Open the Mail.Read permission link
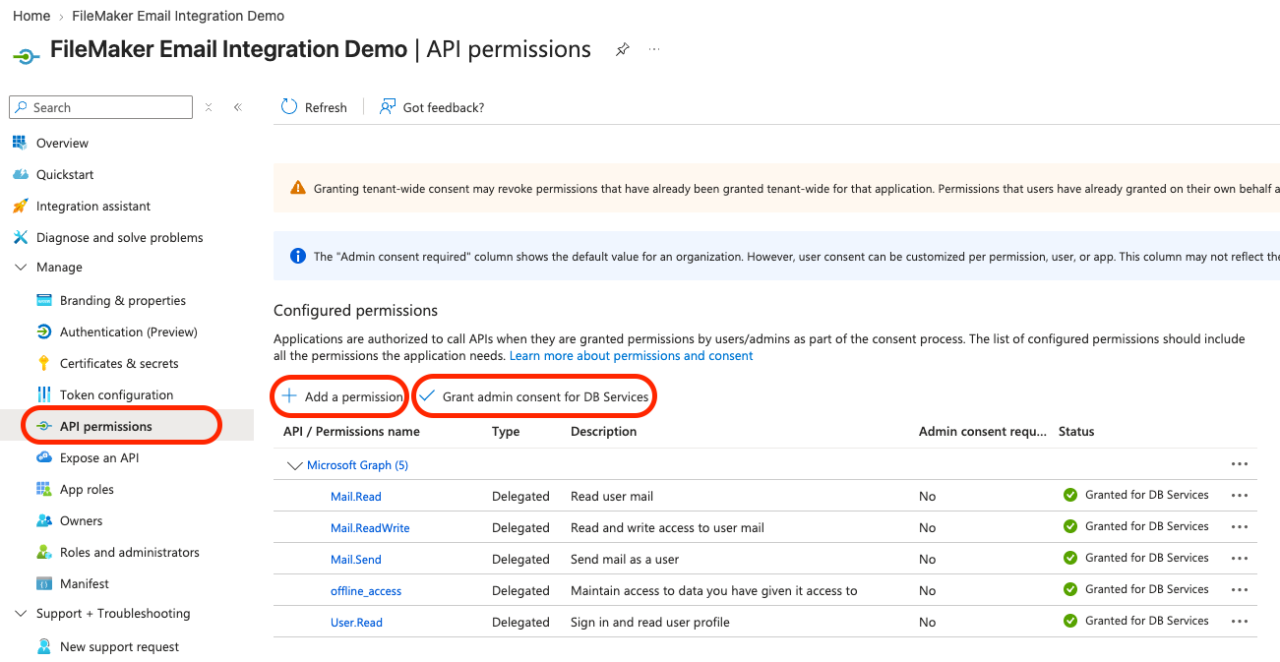Viewport: 1280px width, 662px height. point(356,497)
